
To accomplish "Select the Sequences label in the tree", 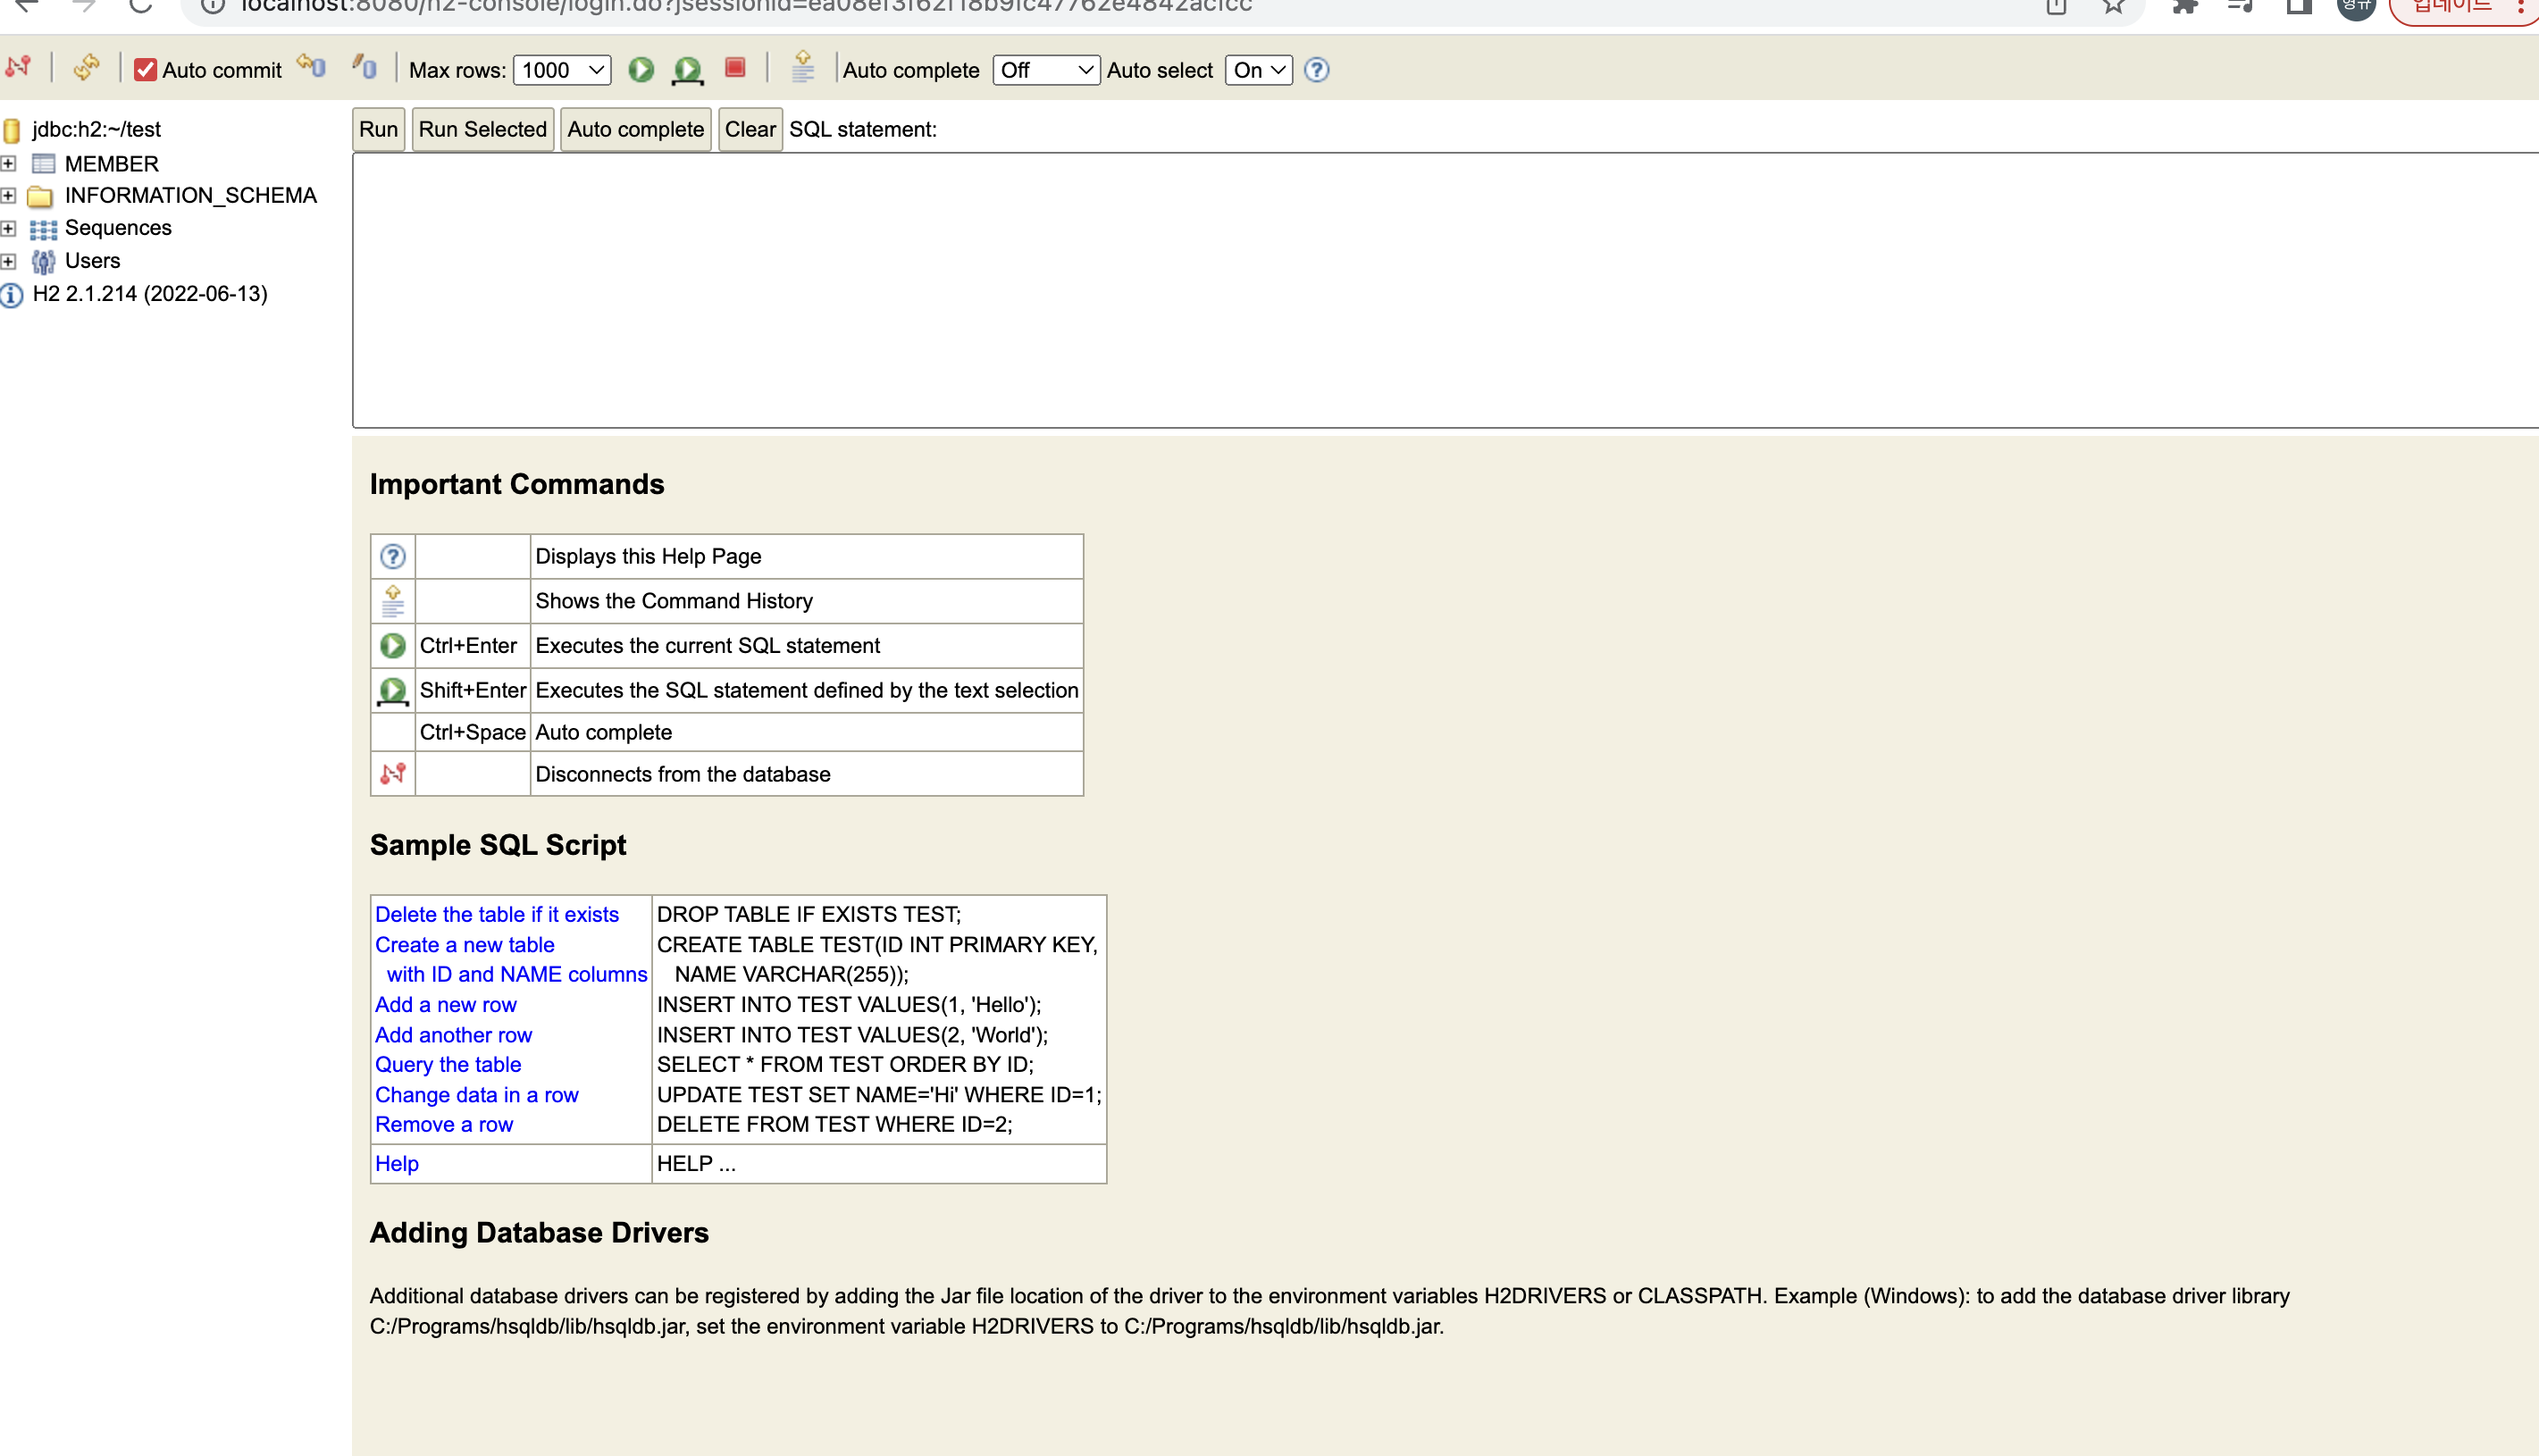I will point(118,228).
